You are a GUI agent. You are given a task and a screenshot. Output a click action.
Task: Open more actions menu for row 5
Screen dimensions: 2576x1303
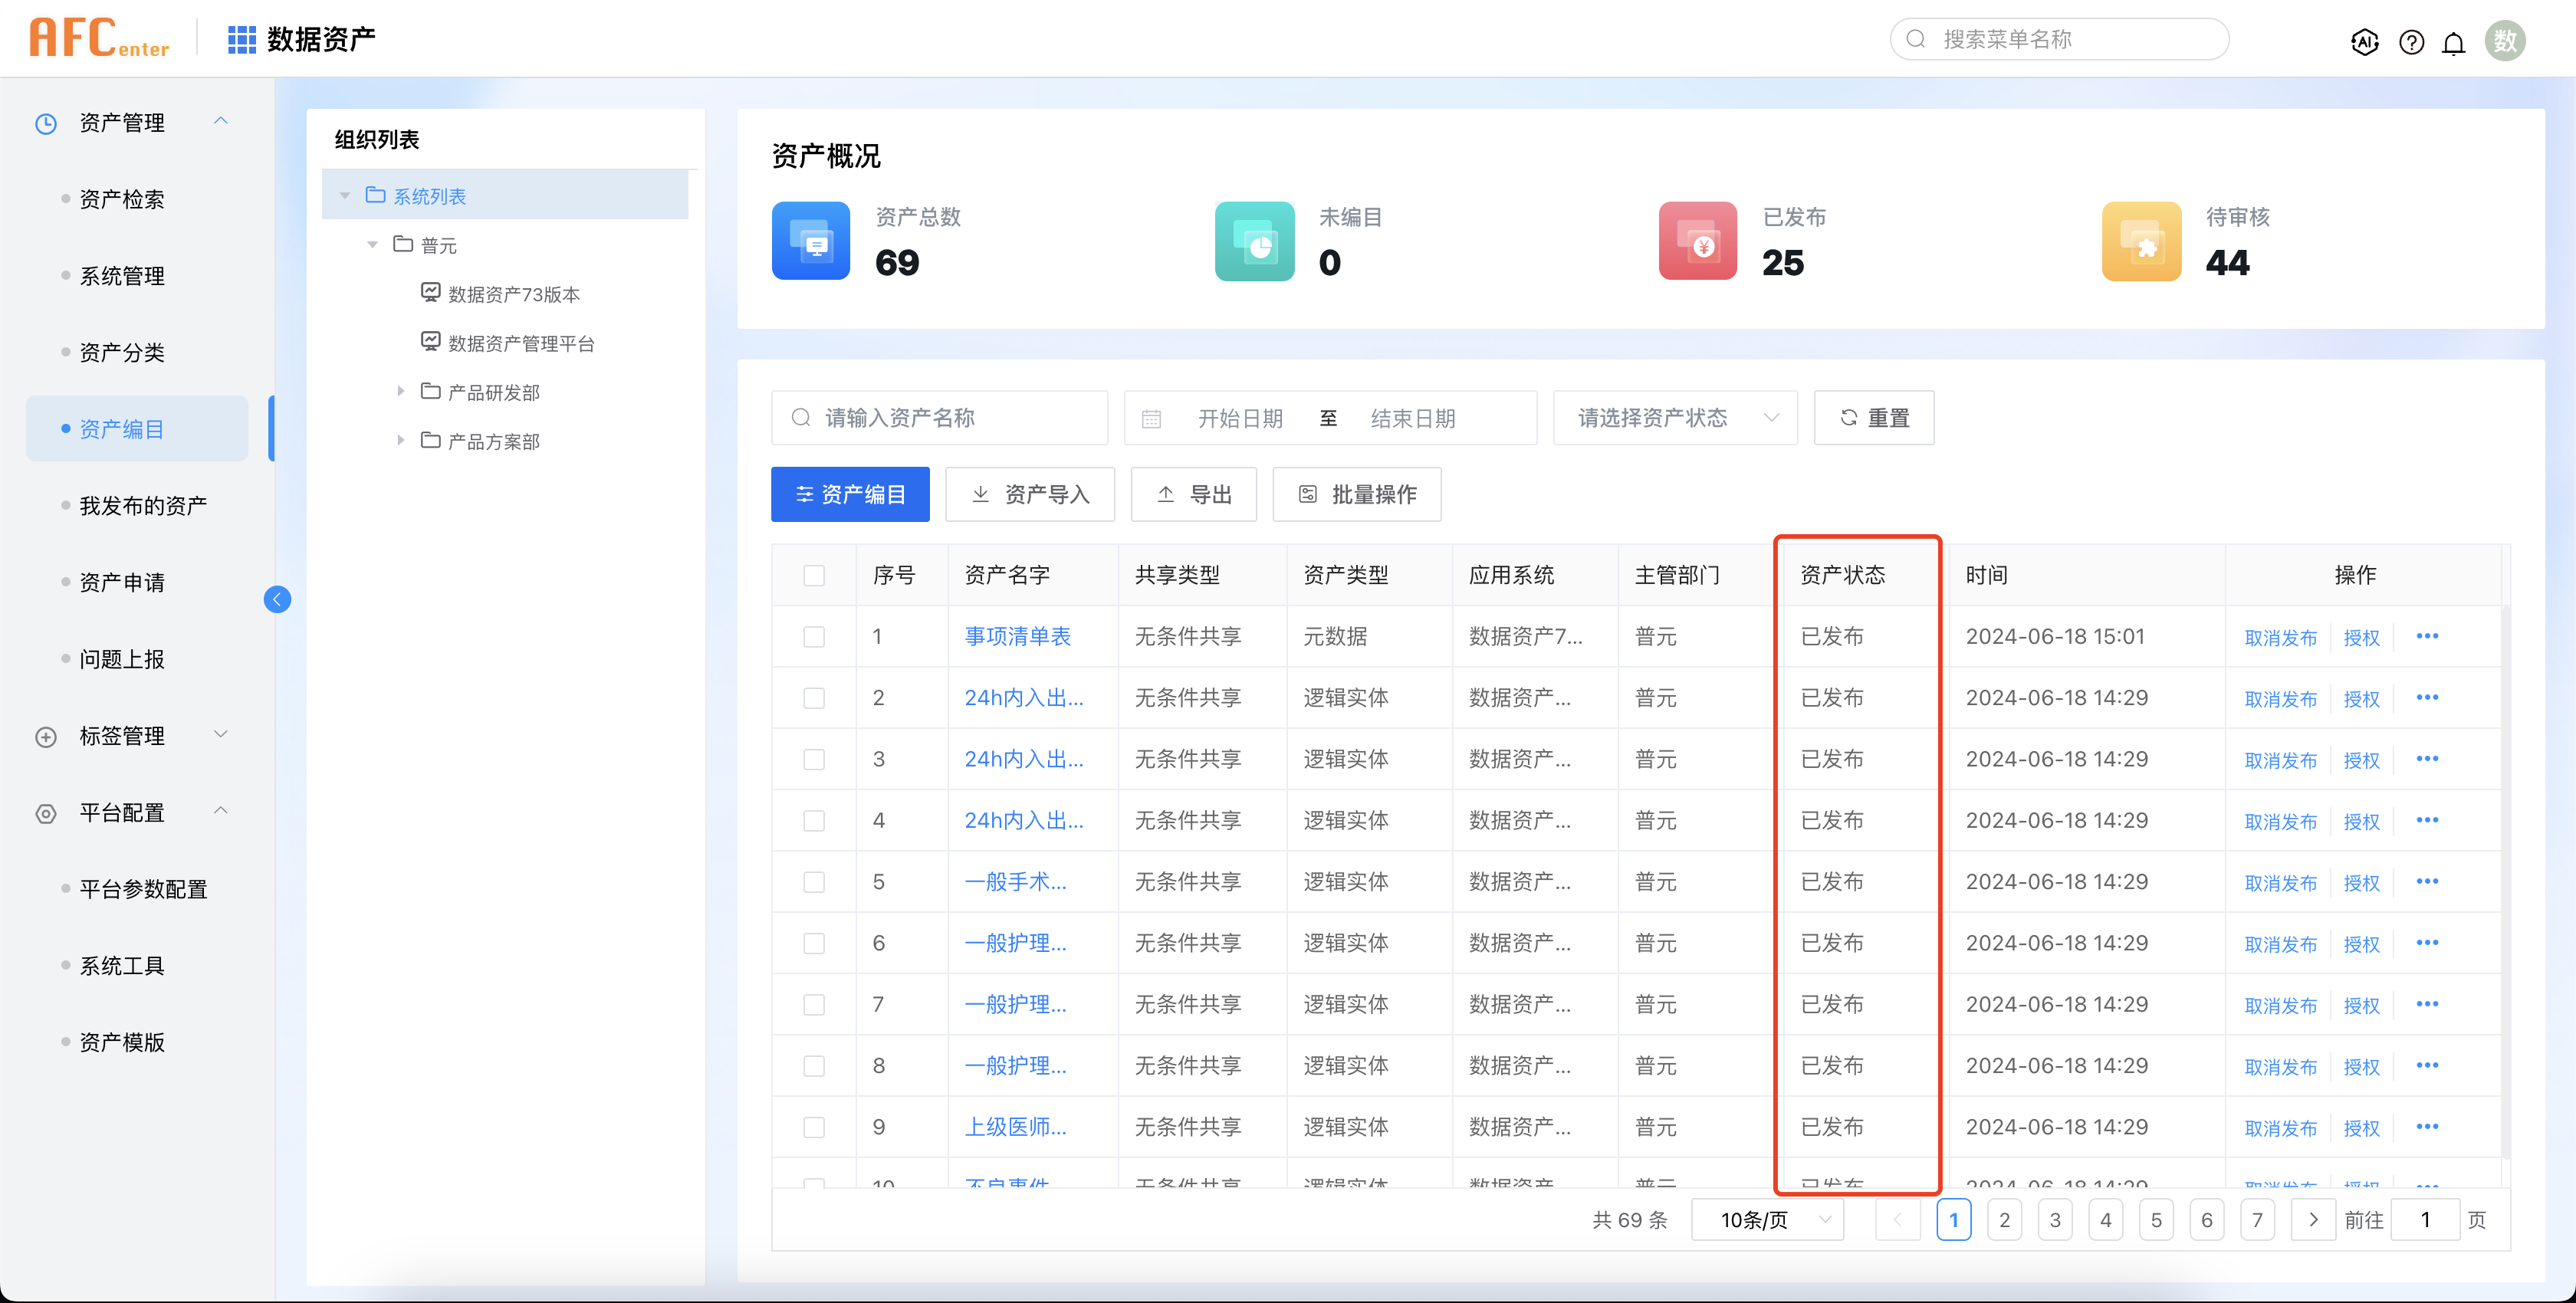click(x=2427, y=881)
